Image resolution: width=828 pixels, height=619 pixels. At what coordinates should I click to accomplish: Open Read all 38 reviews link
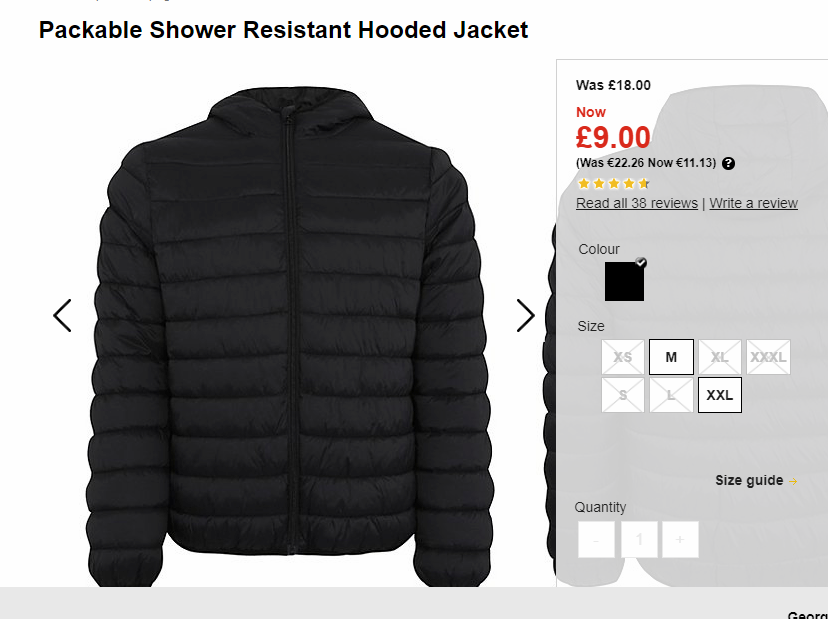637,203
